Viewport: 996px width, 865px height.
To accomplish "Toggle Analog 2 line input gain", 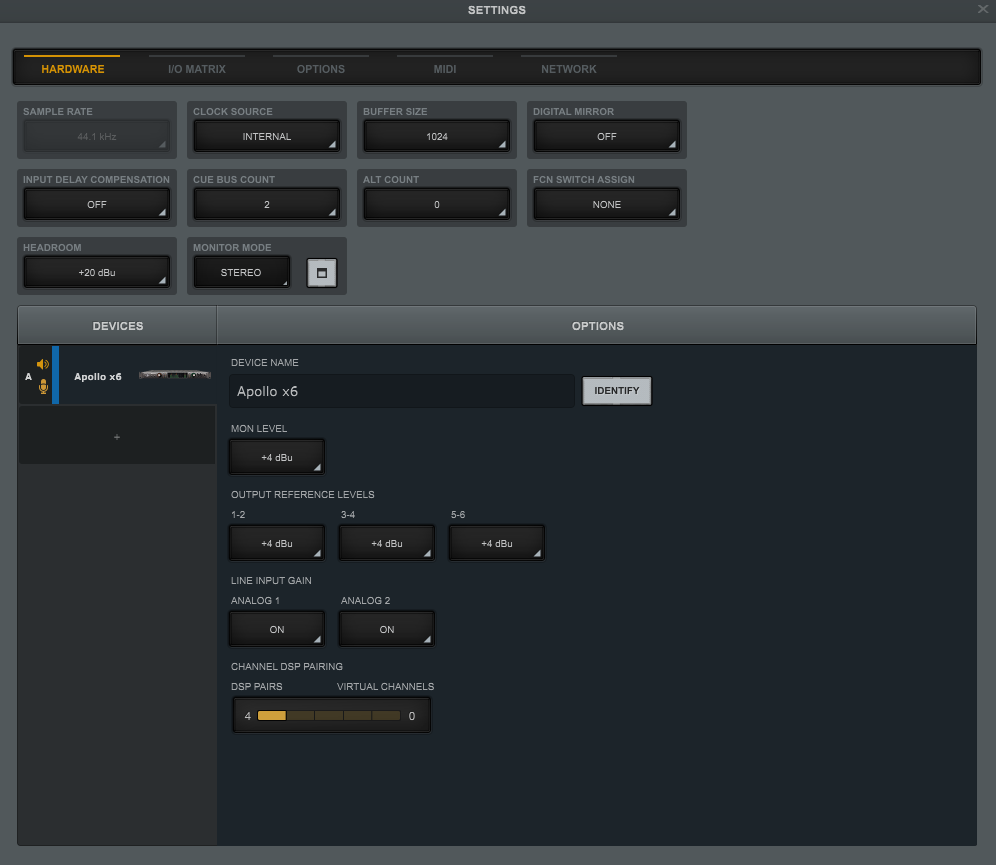I will click(x=387, y=629).
